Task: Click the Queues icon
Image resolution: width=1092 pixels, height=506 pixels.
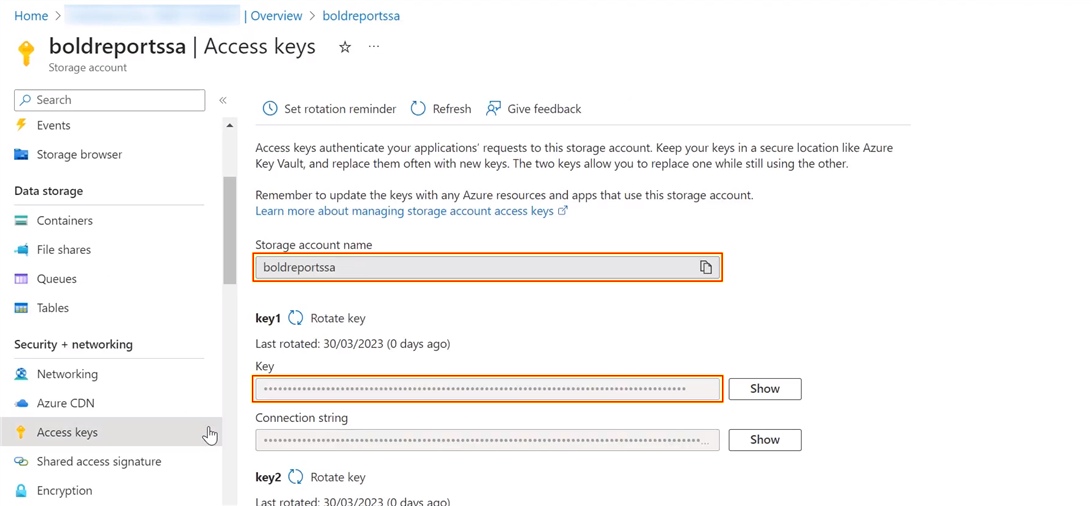Action: tap(22, 278)
